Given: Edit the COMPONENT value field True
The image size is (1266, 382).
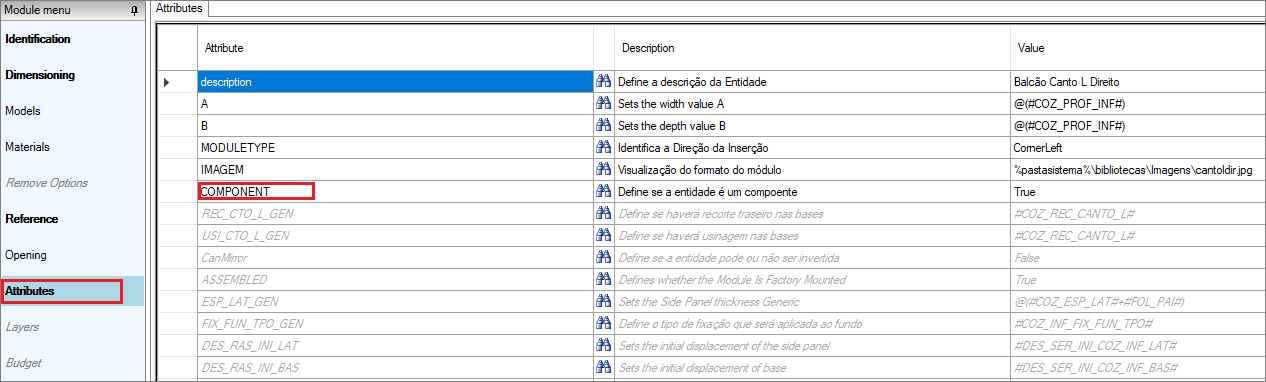Looking at the screenshot, I should (x=1137, y=191).
